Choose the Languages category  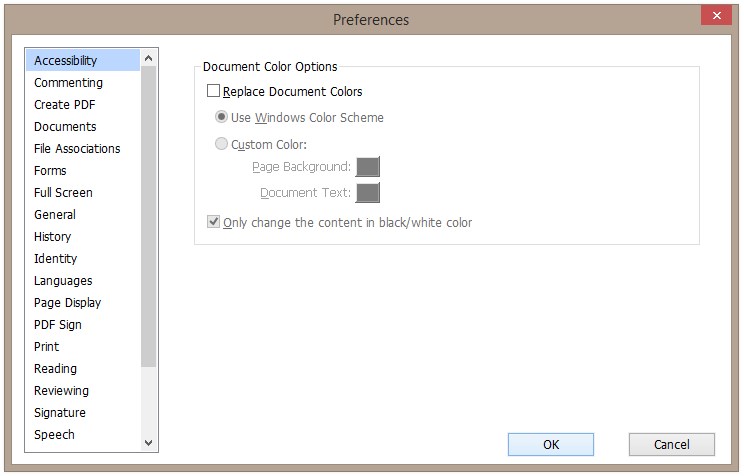coord(83,280)
